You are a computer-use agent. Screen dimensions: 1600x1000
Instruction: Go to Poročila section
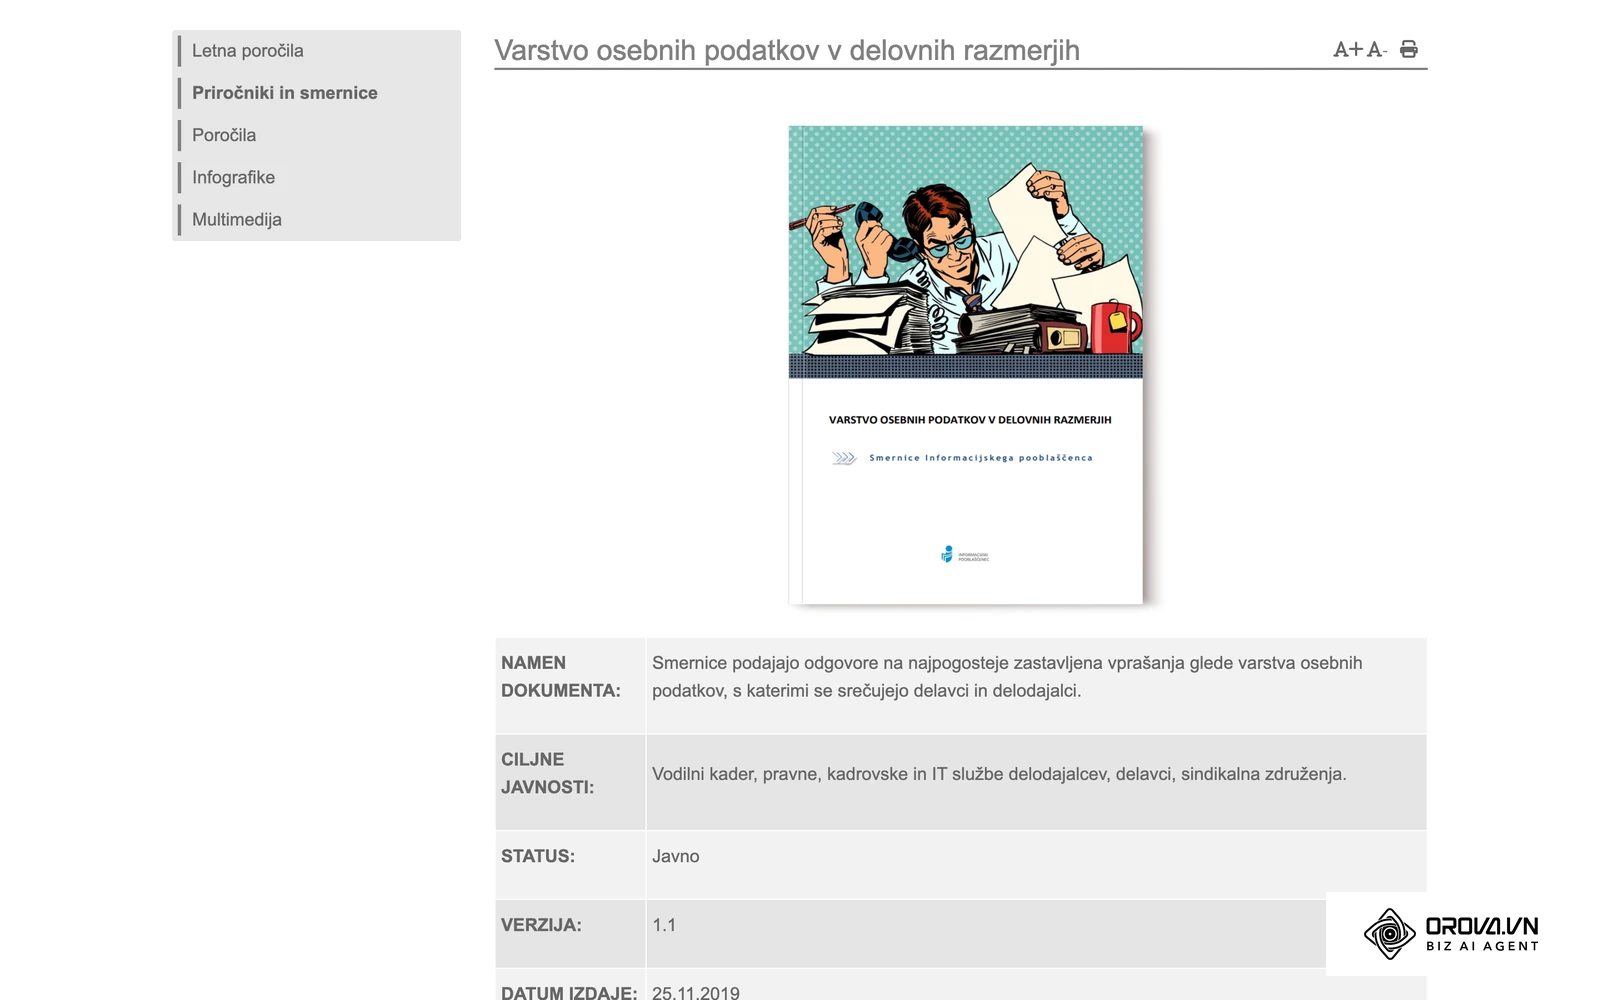[x=224, y=135]
